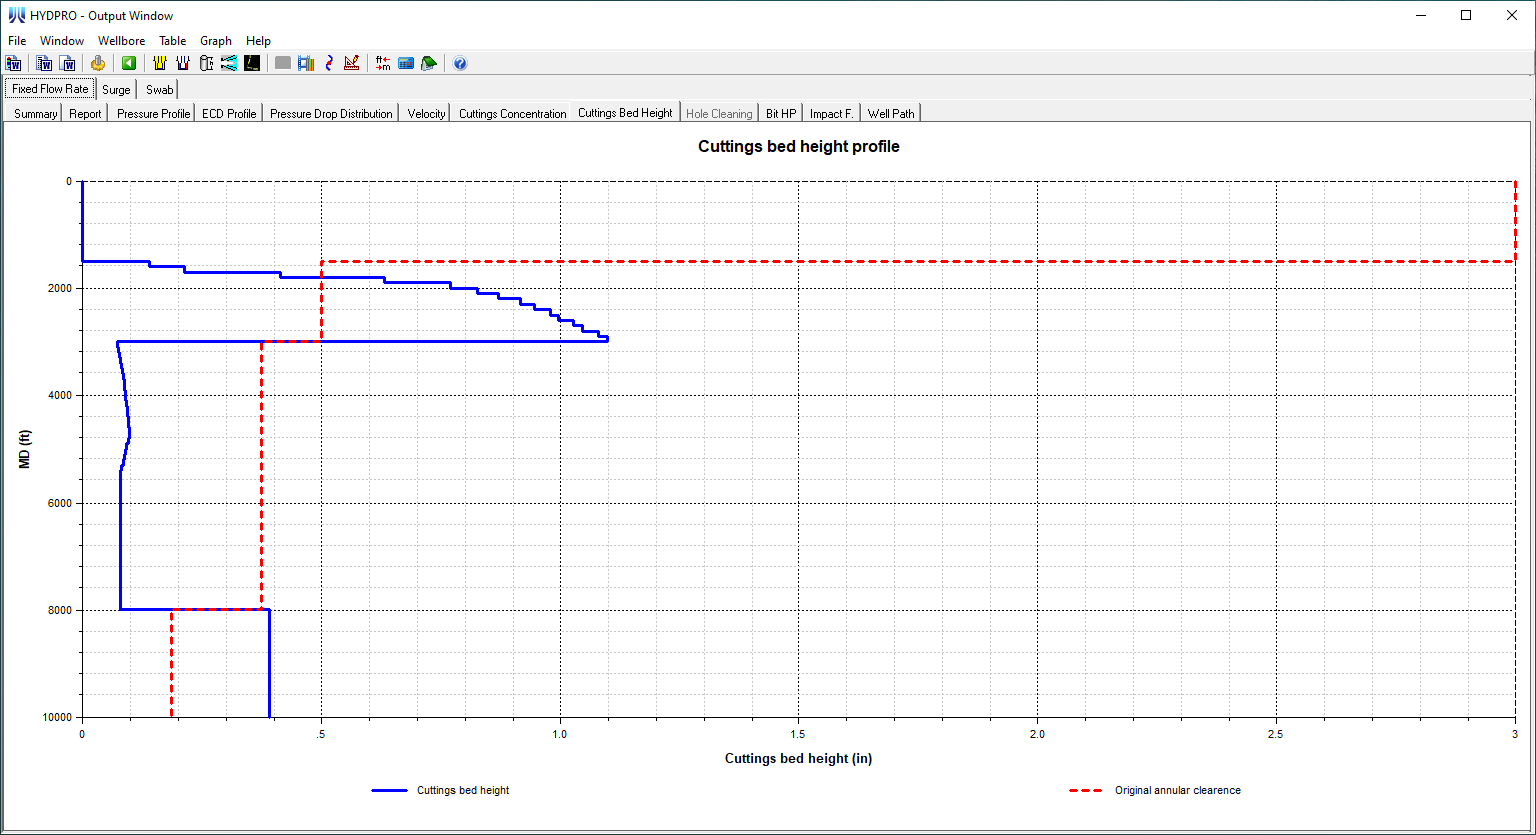This screenshot has height=835, width=1536.
Task: Click the gold gear settings icon
Action: 98,63
